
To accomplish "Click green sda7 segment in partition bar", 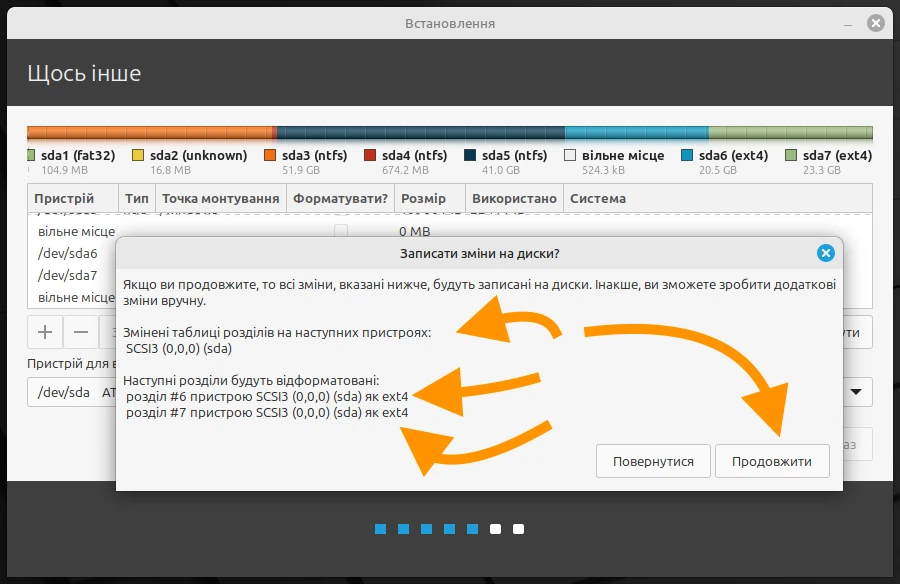I will [x=790, y=133].
